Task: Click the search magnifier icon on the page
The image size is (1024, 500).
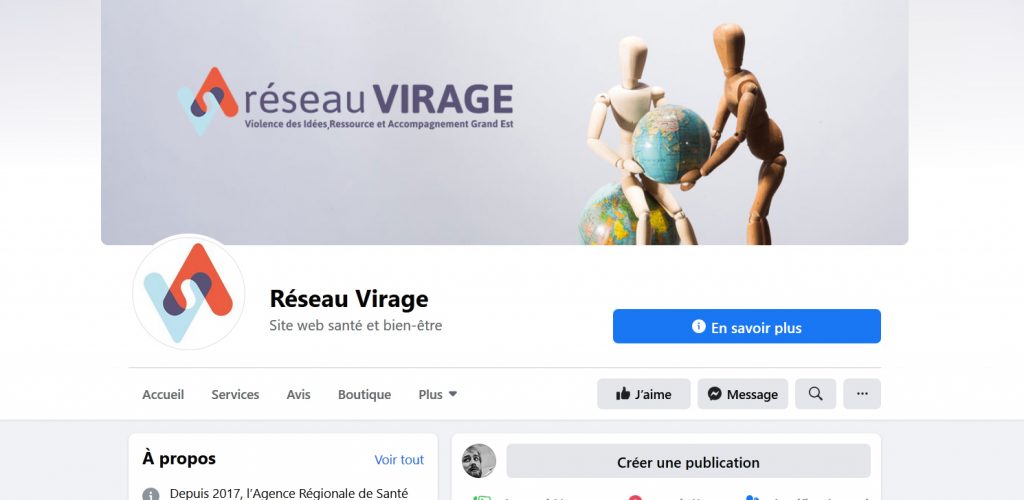Action: click(815, 394)
